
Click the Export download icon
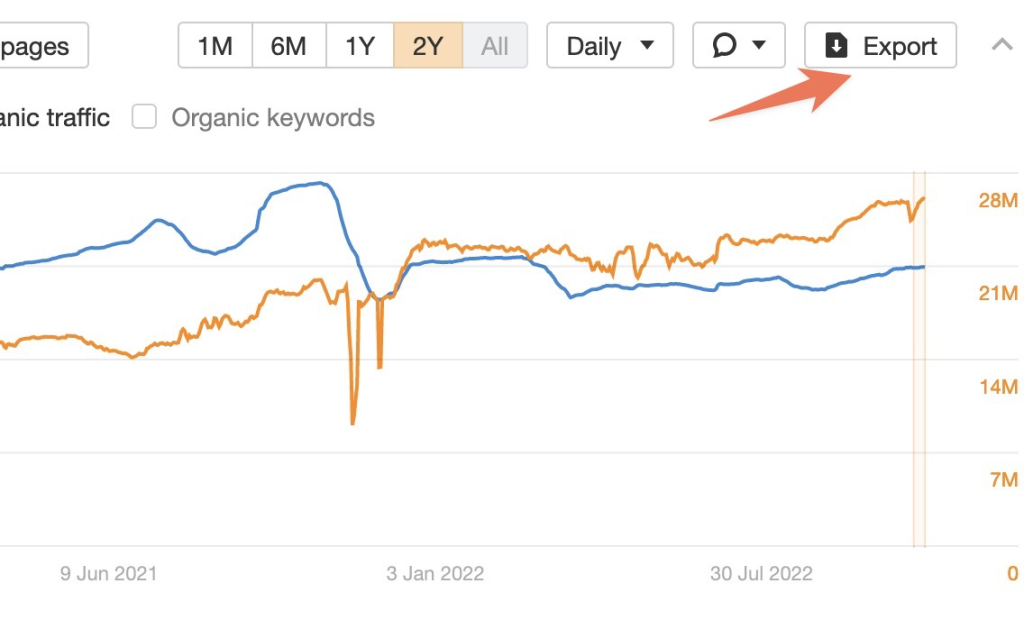pos(837,46)
